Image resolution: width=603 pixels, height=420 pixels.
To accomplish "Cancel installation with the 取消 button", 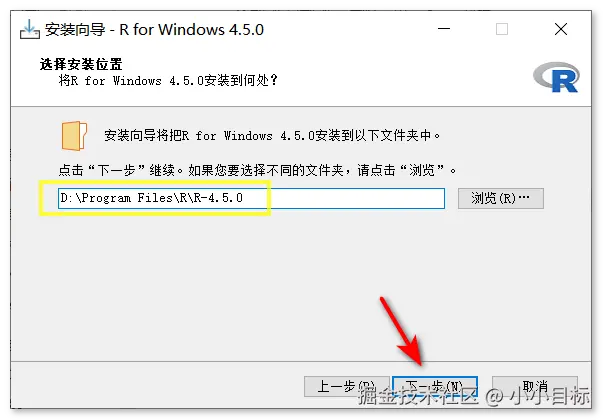I will [x=535, y=386].
